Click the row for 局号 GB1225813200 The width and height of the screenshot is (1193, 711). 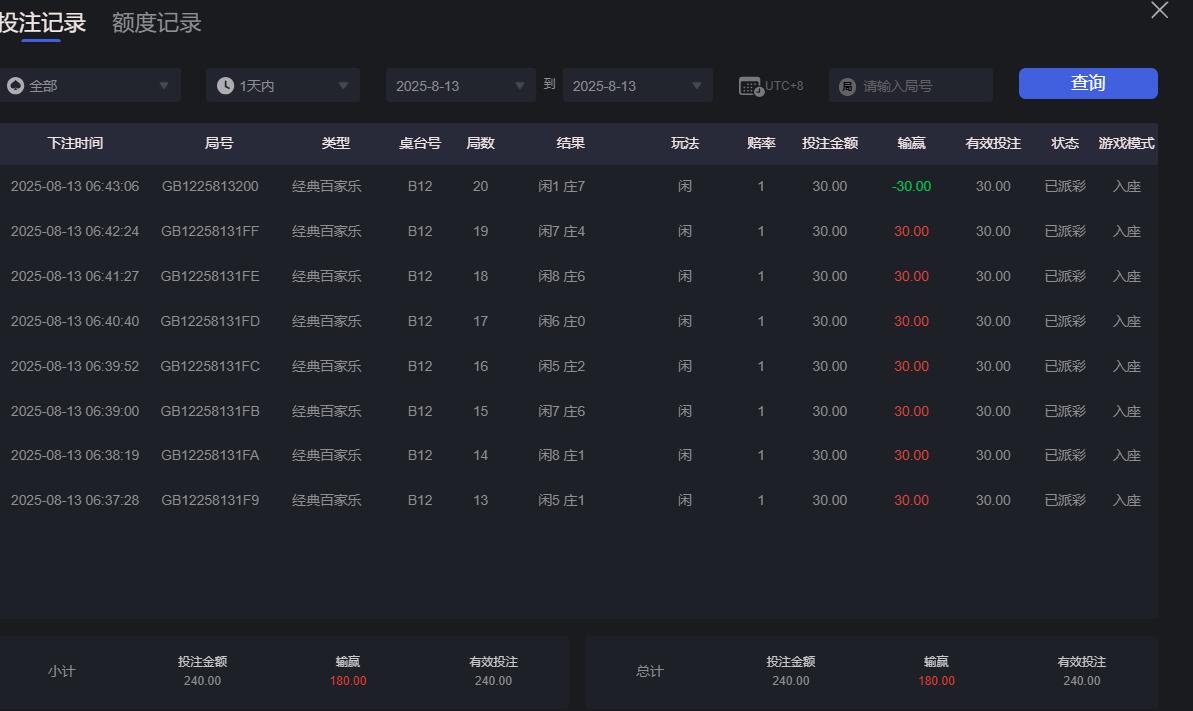click(x=210, y=186)
